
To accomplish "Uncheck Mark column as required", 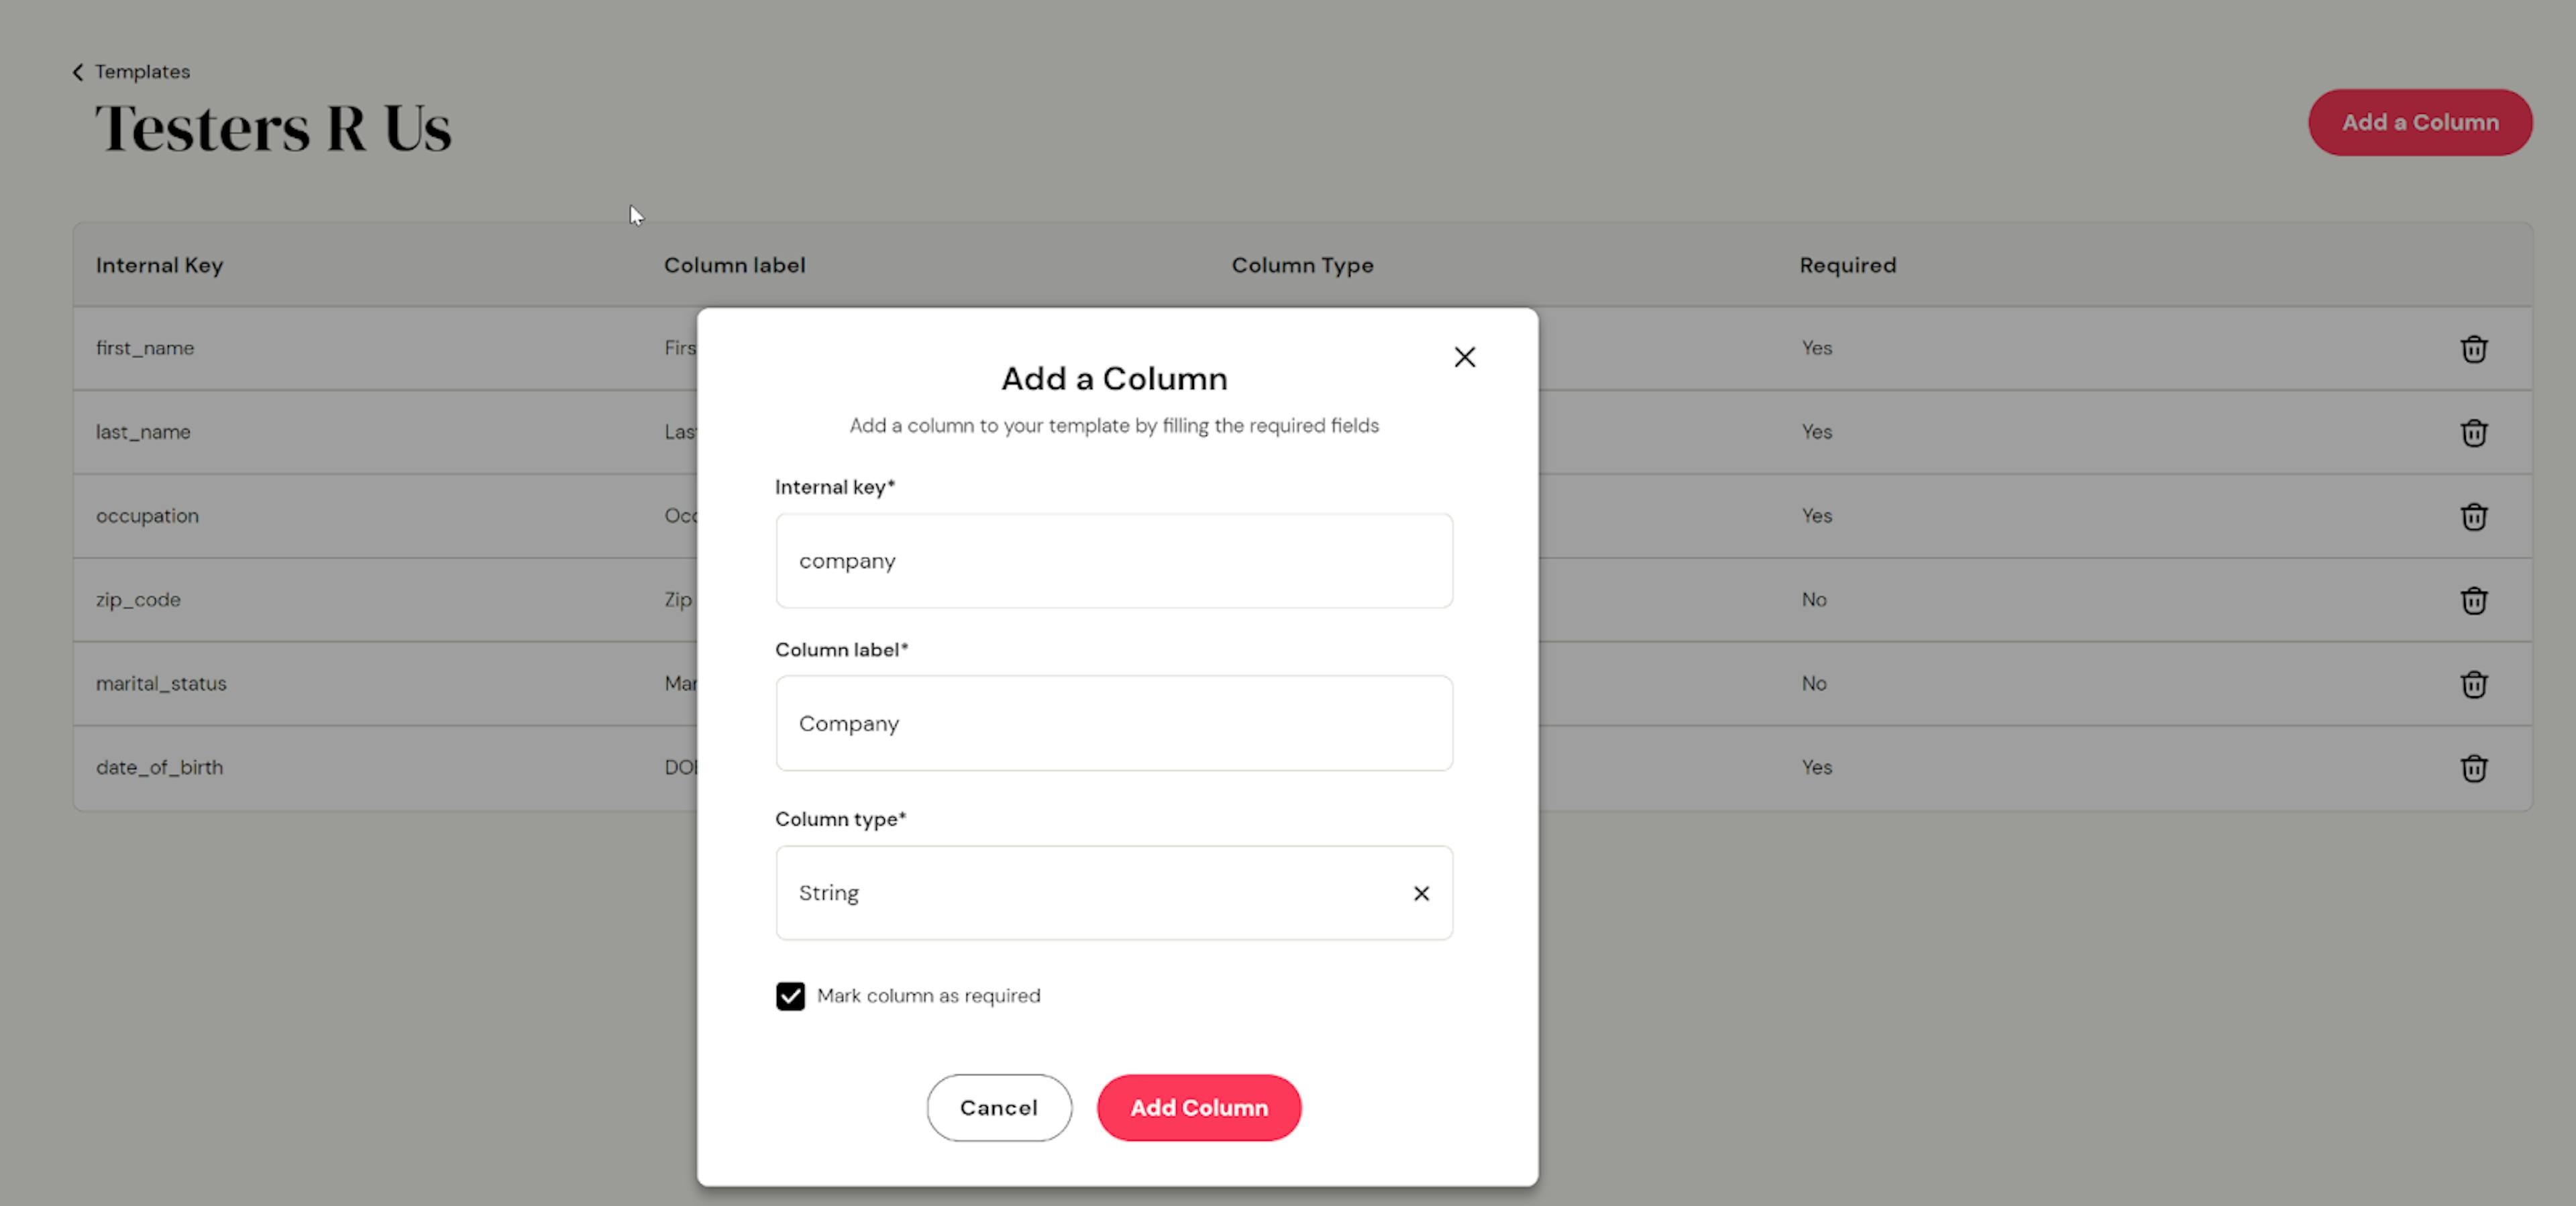I will click(790, 996).
